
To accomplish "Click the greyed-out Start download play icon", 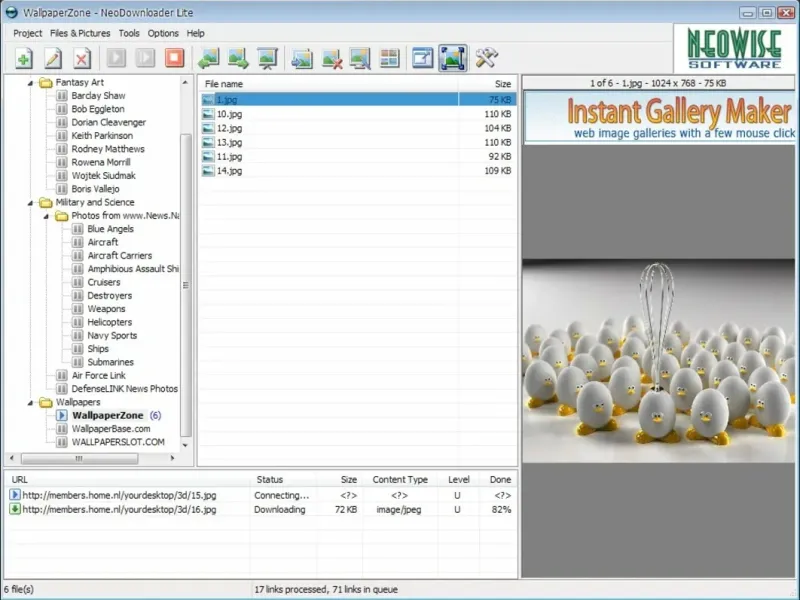I will point(116,58).
